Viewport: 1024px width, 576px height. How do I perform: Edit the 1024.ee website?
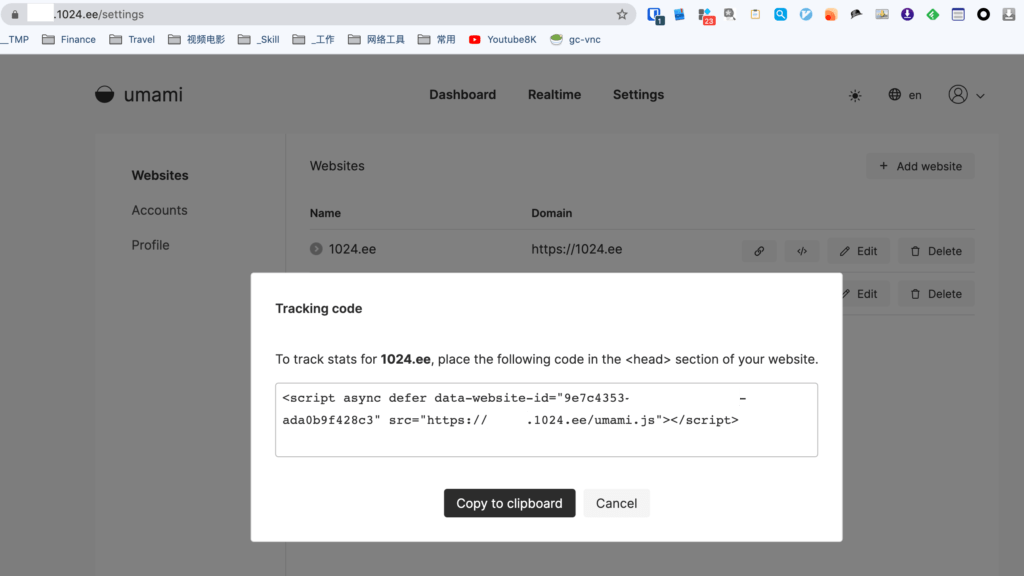click(859, 251)
